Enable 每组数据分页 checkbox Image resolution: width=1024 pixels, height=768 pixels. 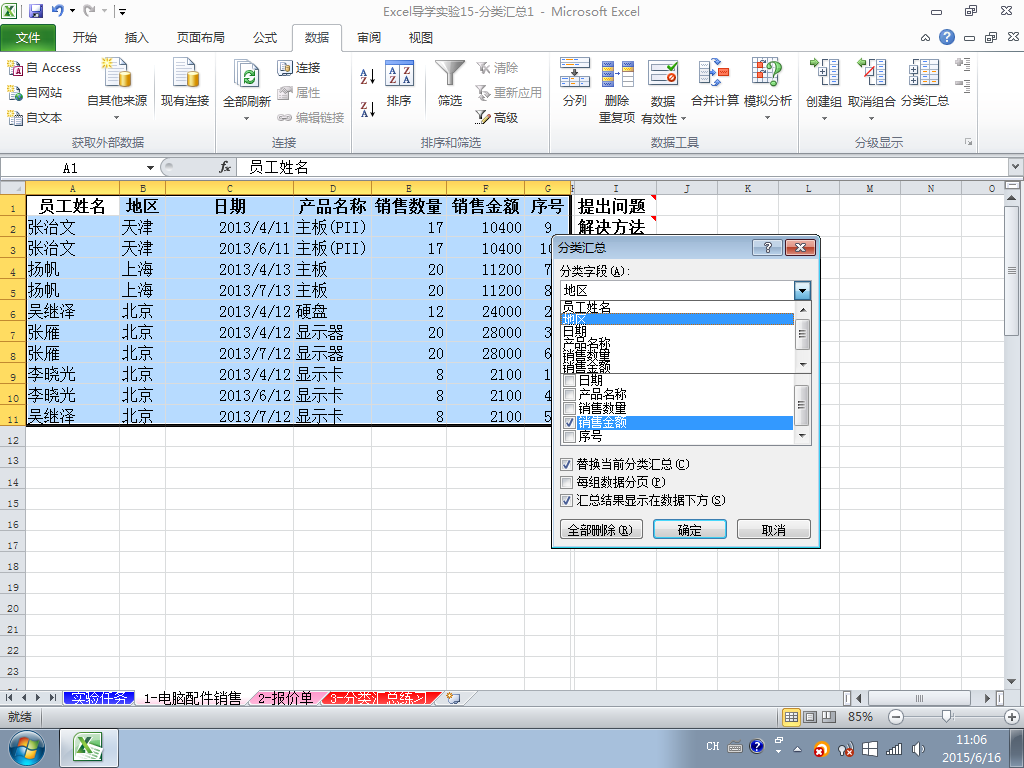(x=567, y=483)
